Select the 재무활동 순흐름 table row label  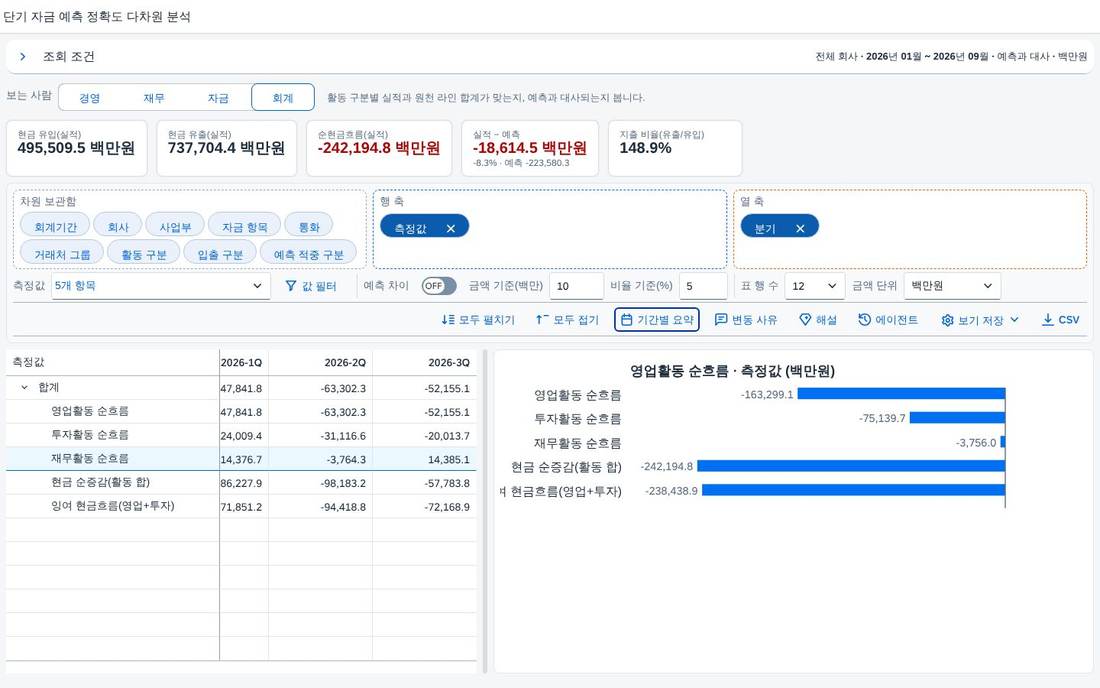pos(90,459)
